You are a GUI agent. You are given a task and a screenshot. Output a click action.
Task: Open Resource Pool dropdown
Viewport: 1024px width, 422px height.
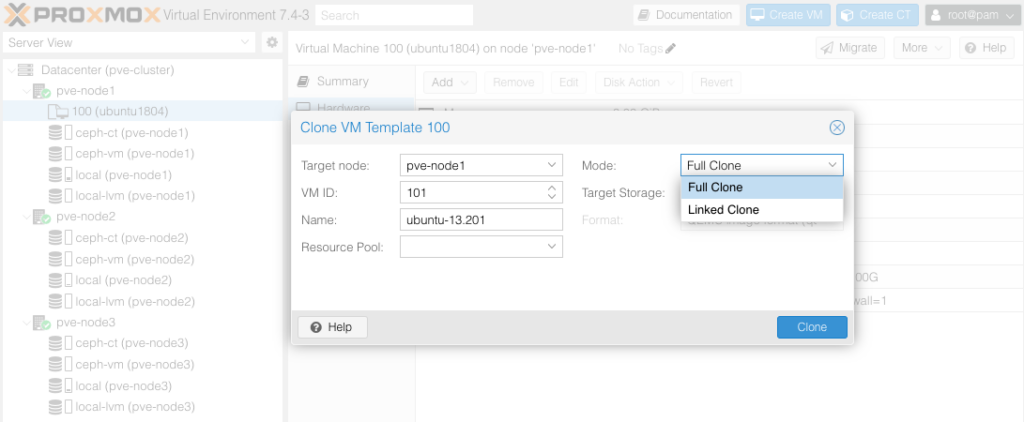coord(551,247)
